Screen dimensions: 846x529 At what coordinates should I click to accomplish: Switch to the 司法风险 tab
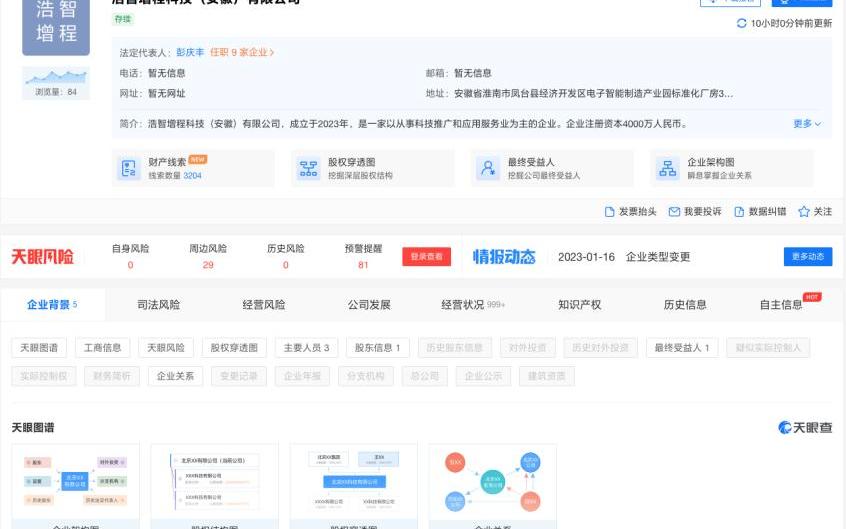point(158,304)
